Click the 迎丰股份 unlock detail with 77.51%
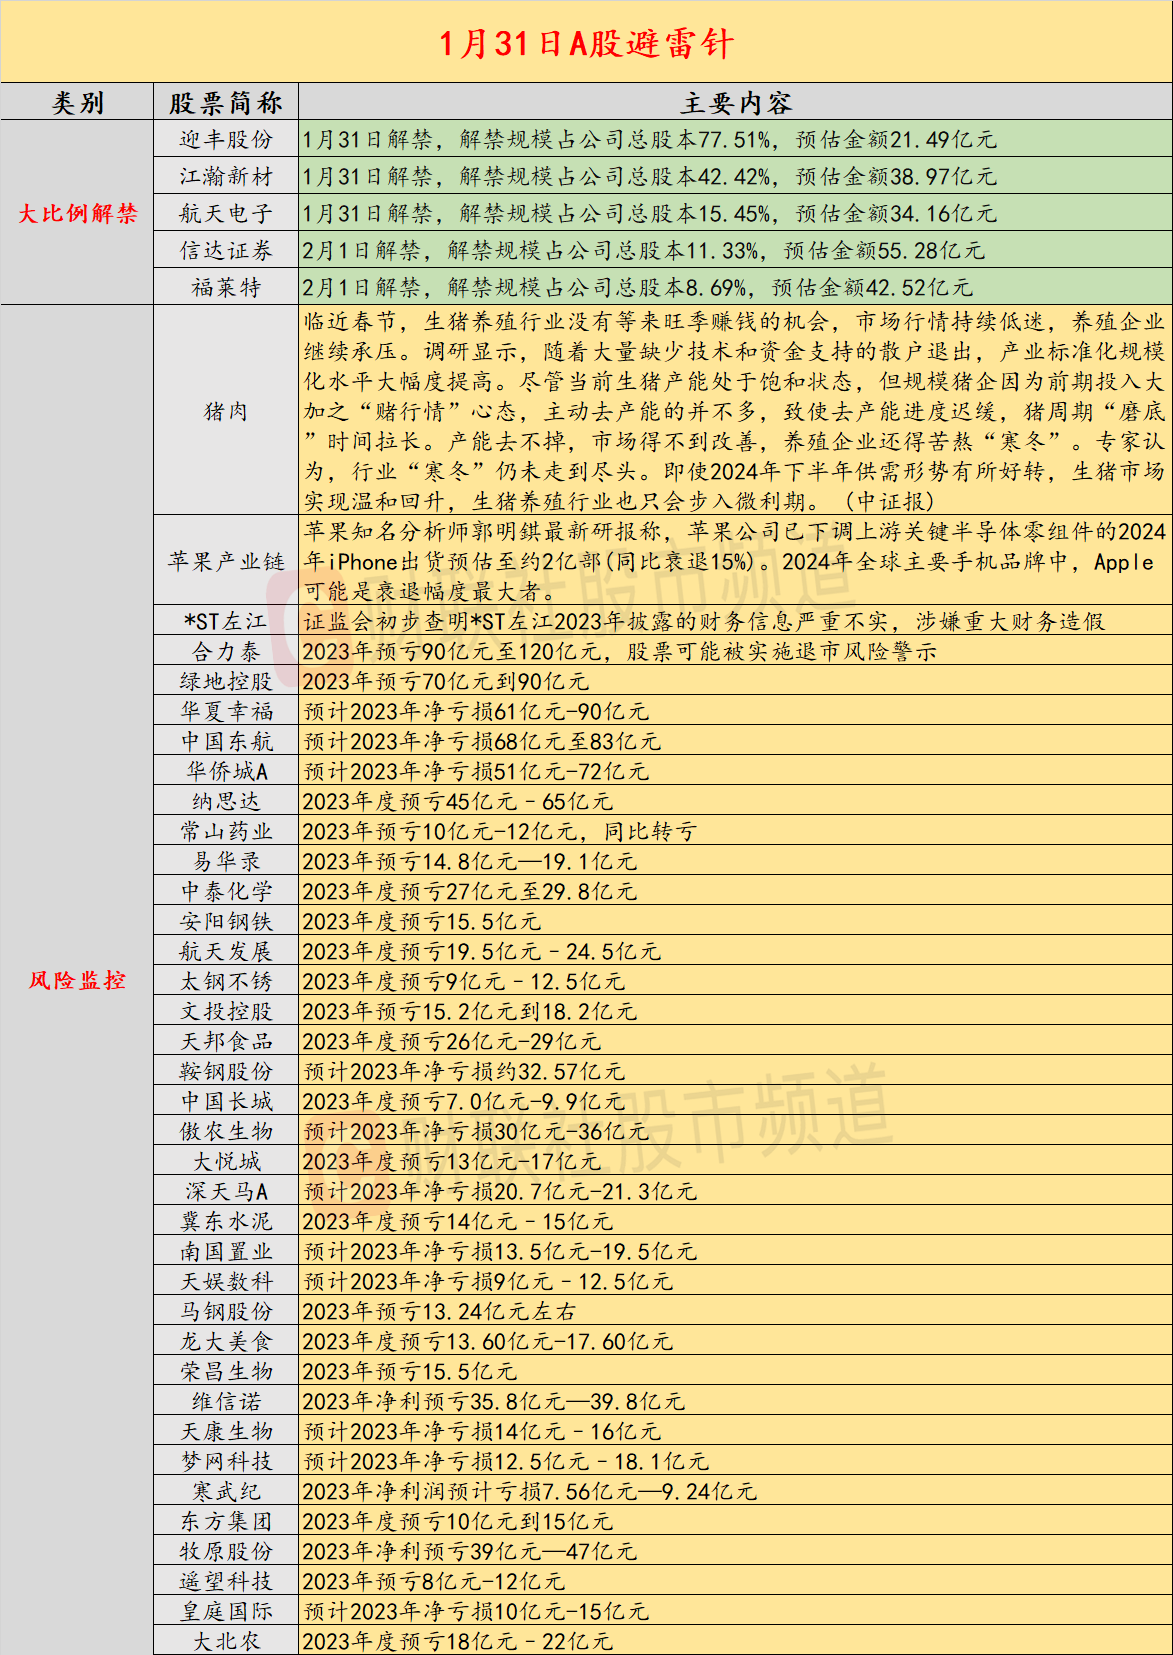The image size is (1173, 1655). point(650,140)
